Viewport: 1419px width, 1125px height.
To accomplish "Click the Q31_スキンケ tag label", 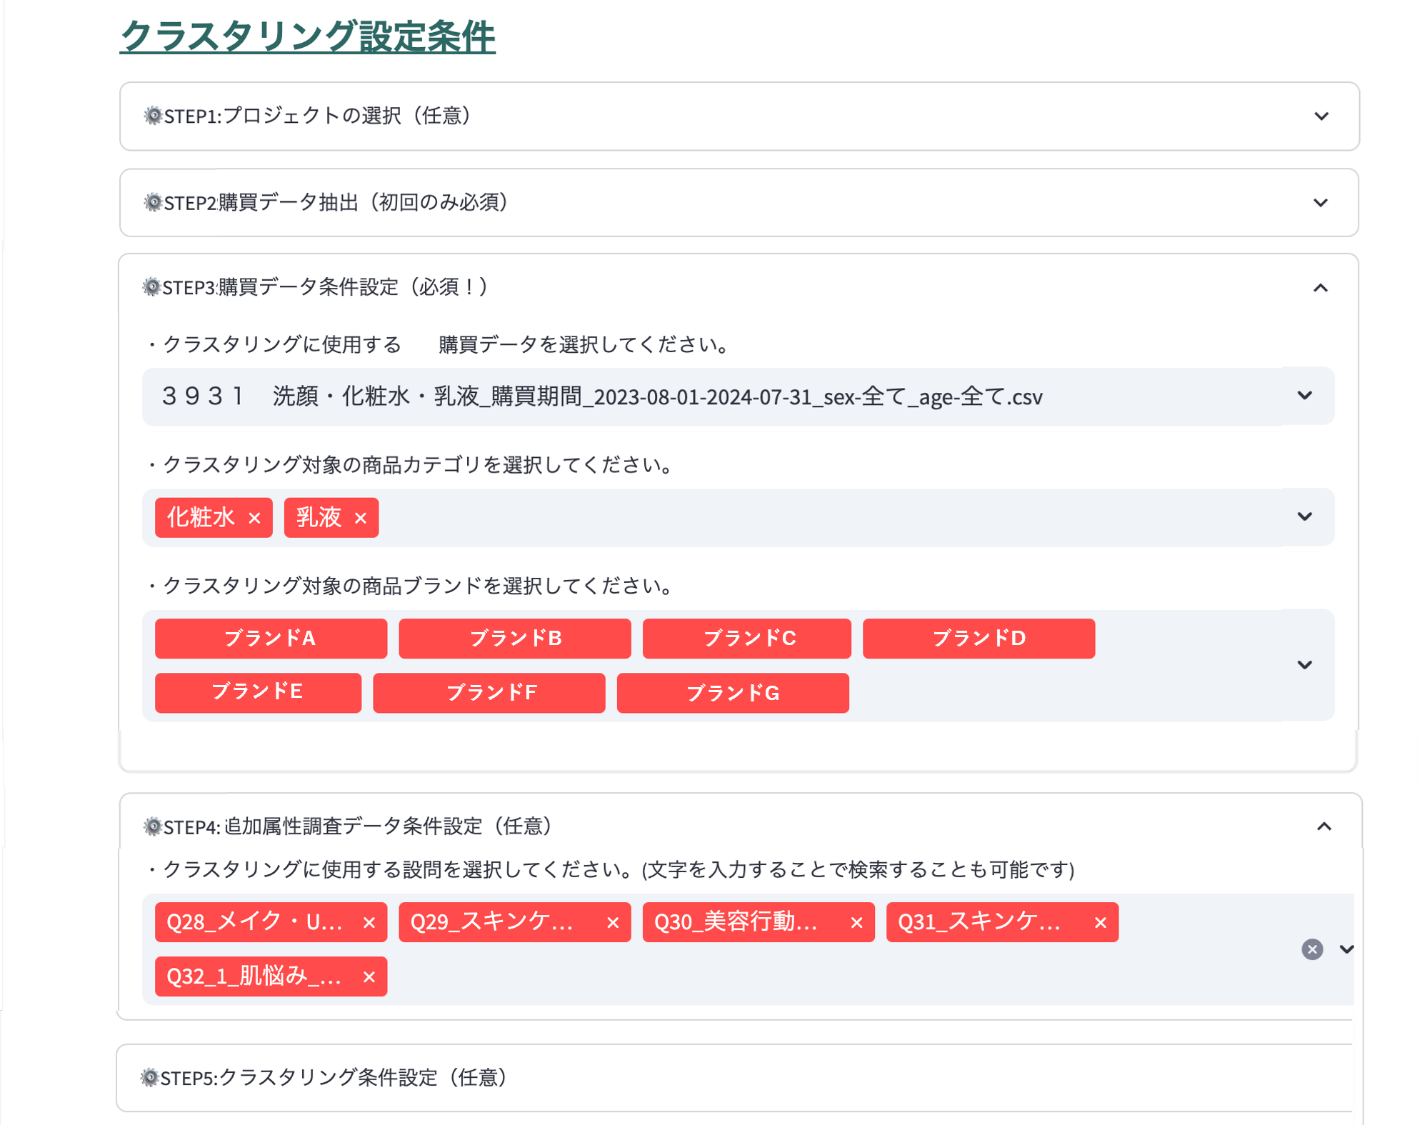I will coord(980,923).
